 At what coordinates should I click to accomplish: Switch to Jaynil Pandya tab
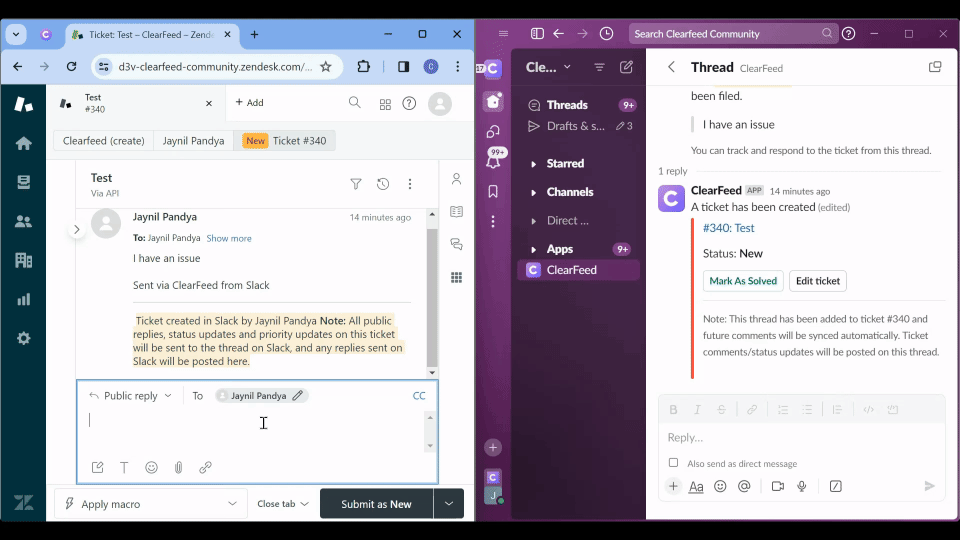click(x=194, y=141)
